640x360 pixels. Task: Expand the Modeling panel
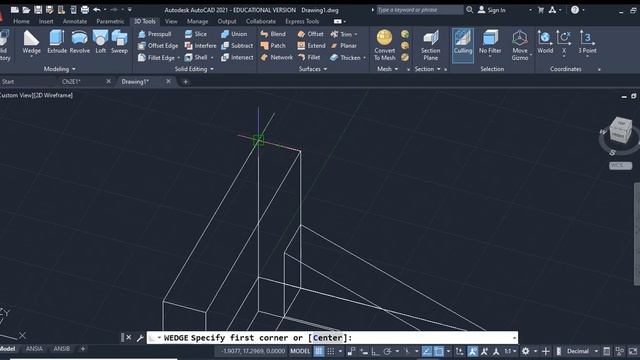(x=60, y=69)
